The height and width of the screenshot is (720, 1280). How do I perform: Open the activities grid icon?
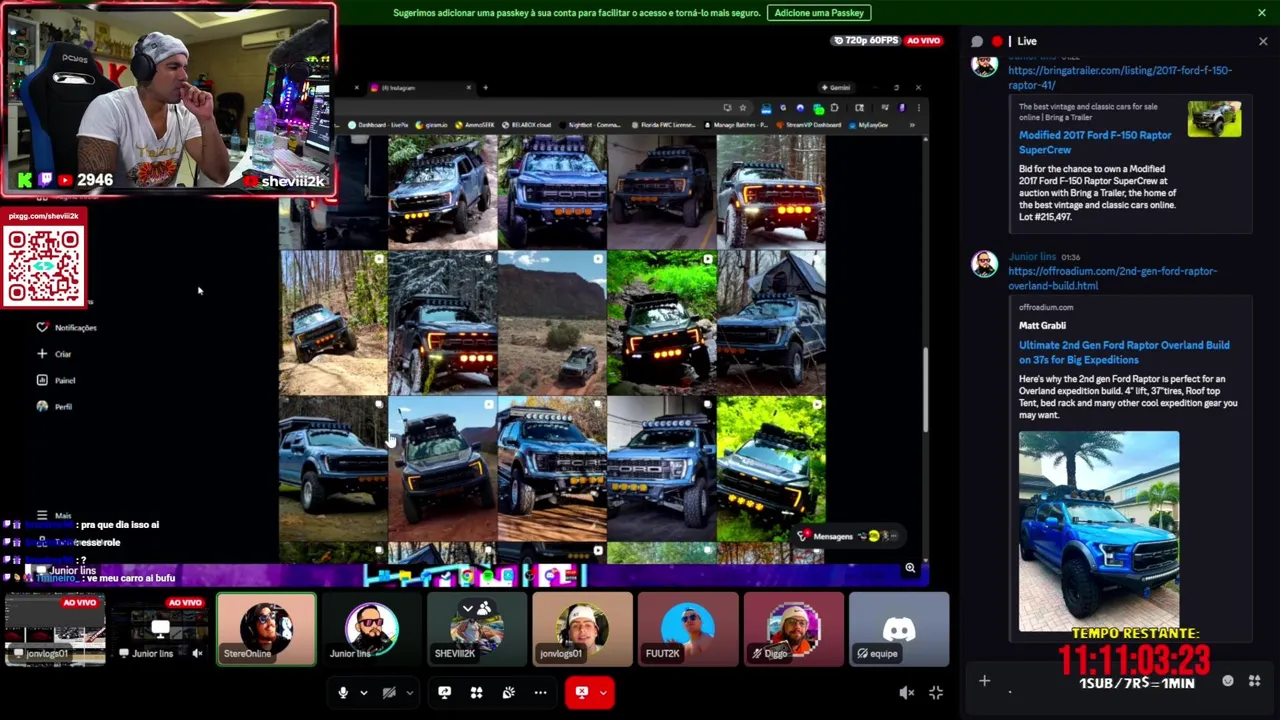[476, 692]
